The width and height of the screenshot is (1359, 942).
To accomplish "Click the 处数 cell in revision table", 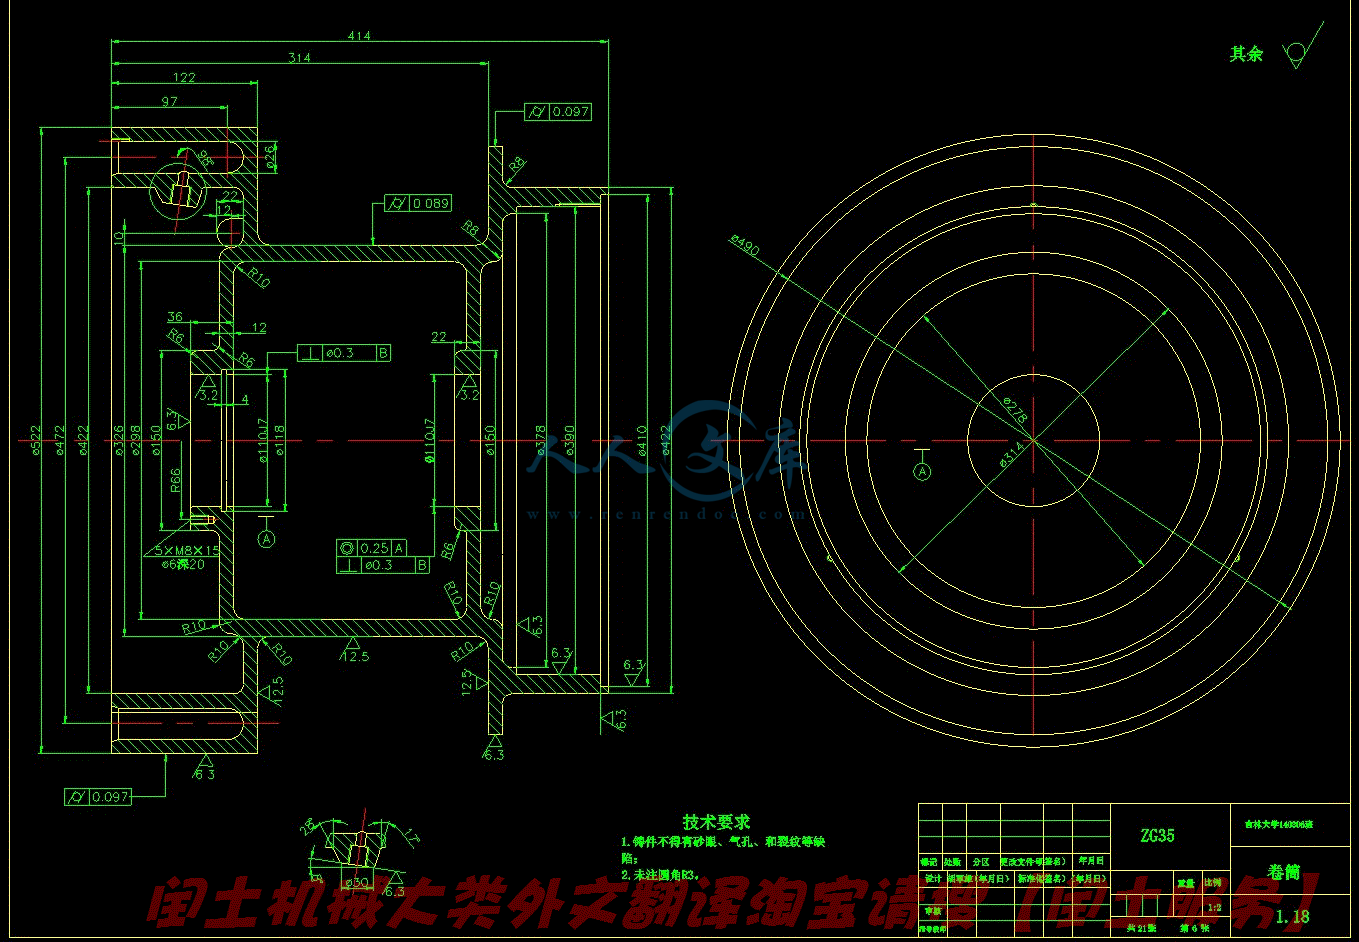I will tap(953, 862).
